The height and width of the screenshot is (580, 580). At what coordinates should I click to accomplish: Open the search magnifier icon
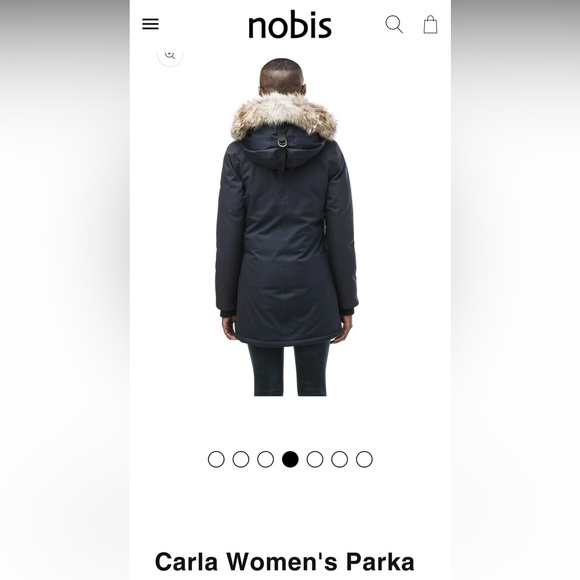(x=394, y=24)
